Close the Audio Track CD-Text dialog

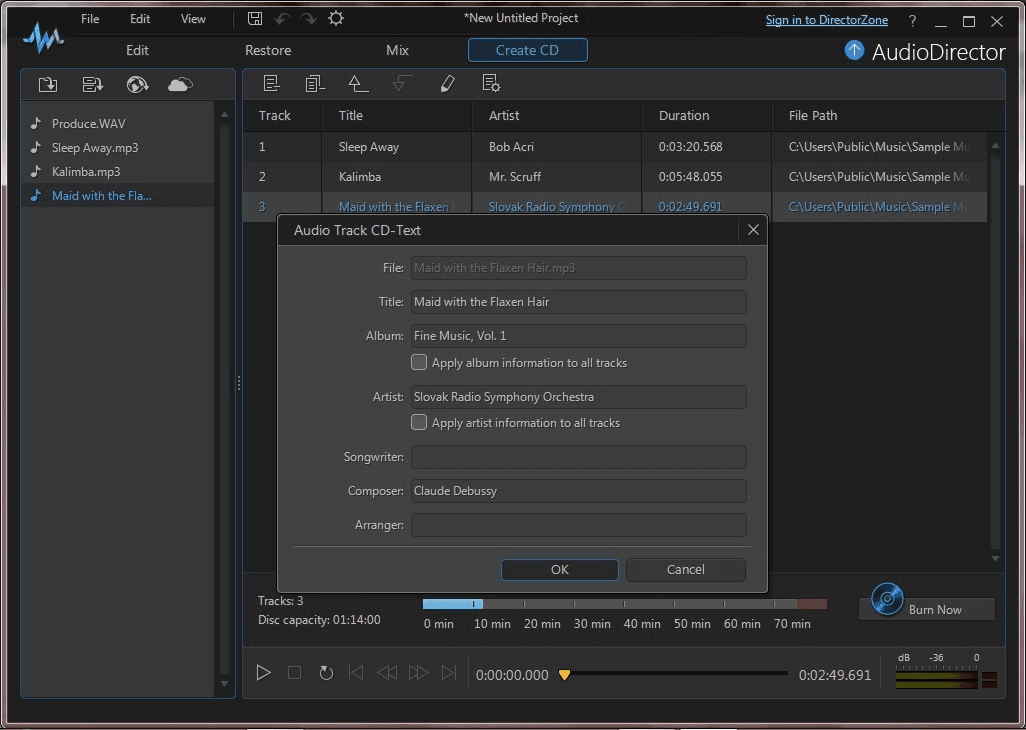coord(753,230)
